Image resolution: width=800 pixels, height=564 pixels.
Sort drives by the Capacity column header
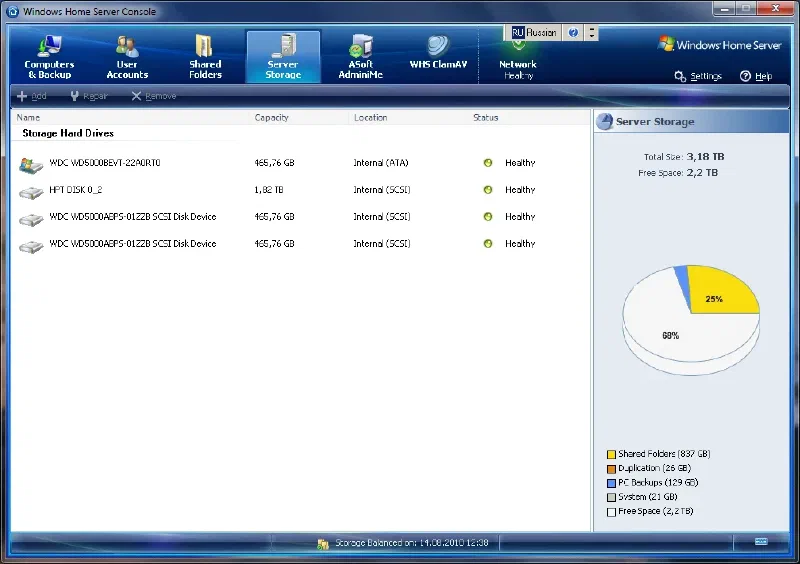[x=272, y=118]
